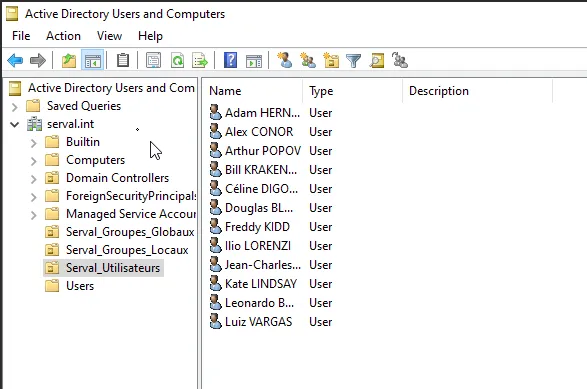587x389 pixels.
Task: Toggle Show/Hide Console Tree icon
Action: coord(92,60)
